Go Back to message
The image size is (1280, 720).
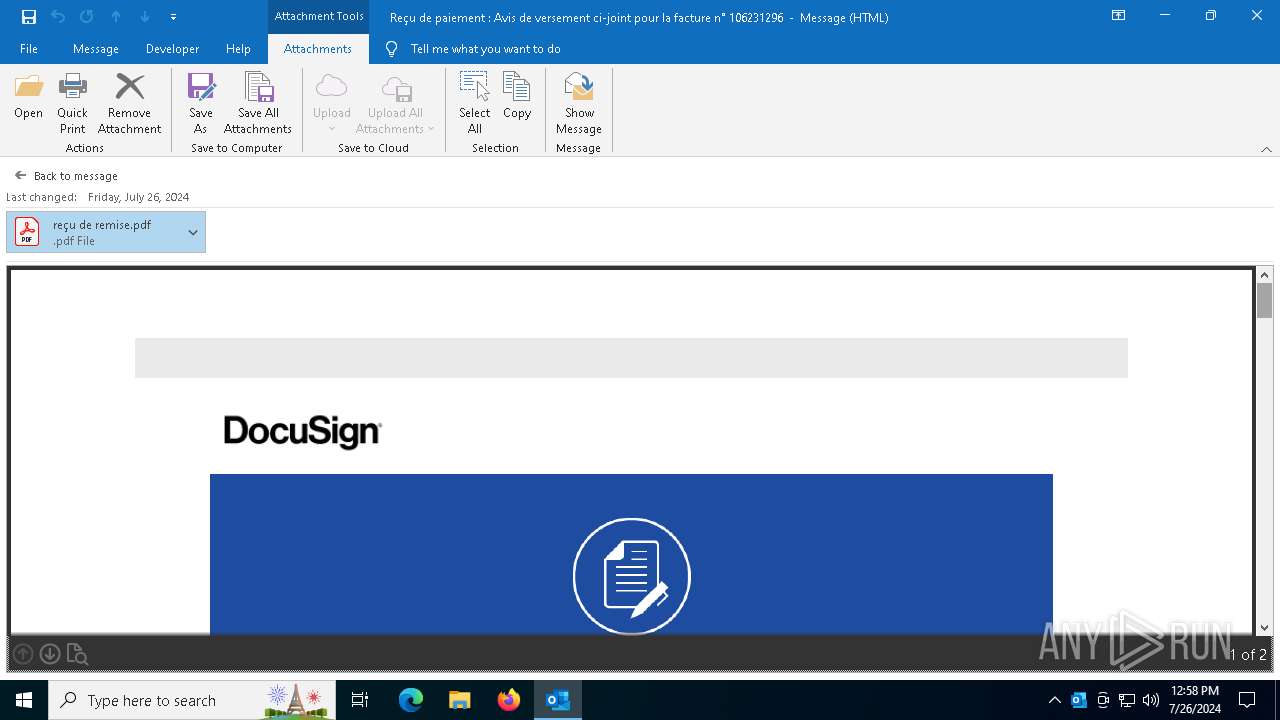pyautogui.click(x=66, y=176)
